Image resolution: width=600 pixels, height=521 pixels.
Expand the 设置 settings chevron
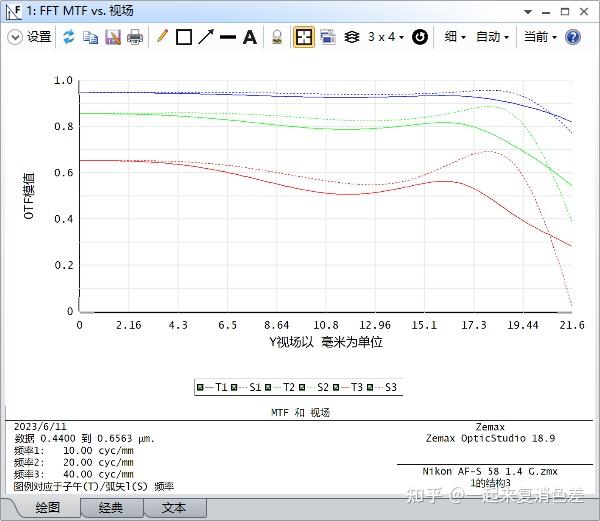tap(15, 37)
